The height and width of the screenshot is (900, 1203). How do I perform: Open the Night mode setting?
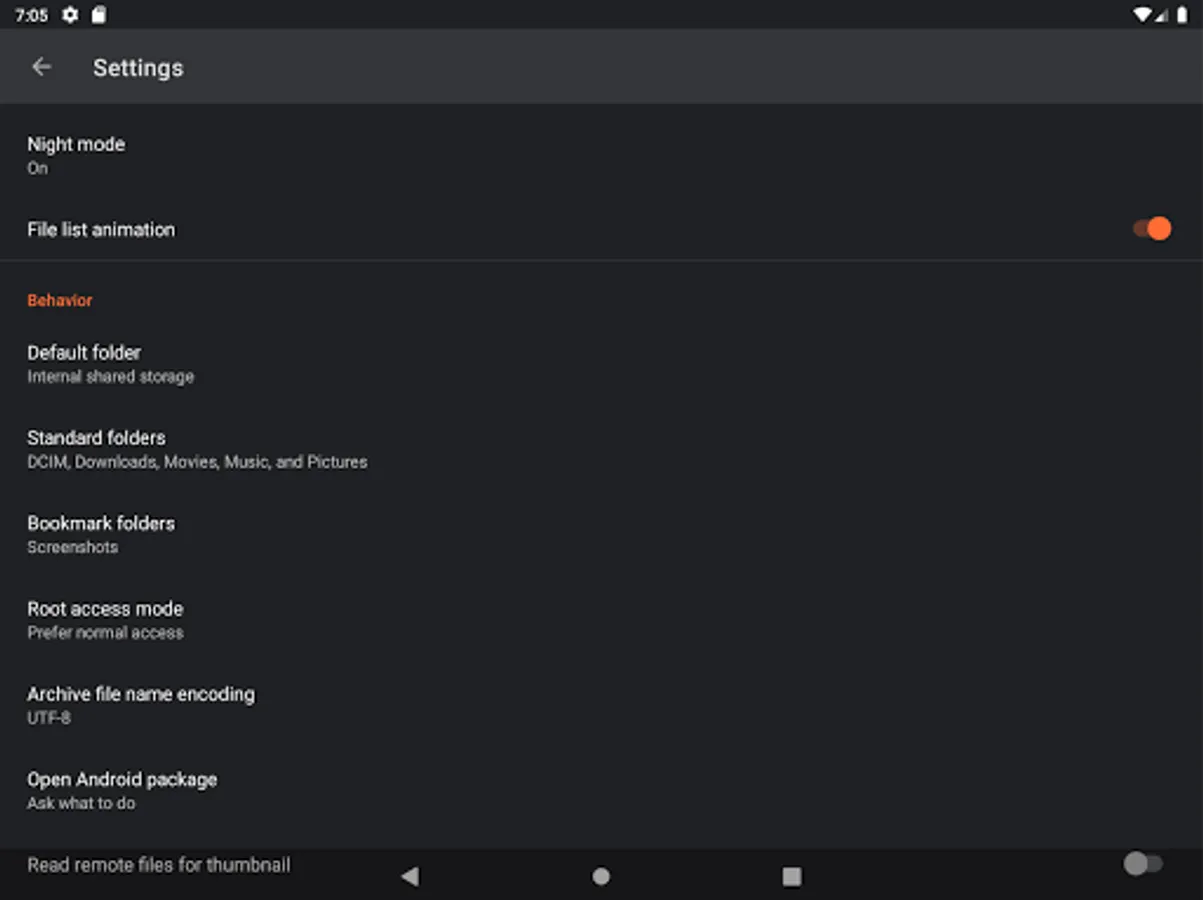601,155
